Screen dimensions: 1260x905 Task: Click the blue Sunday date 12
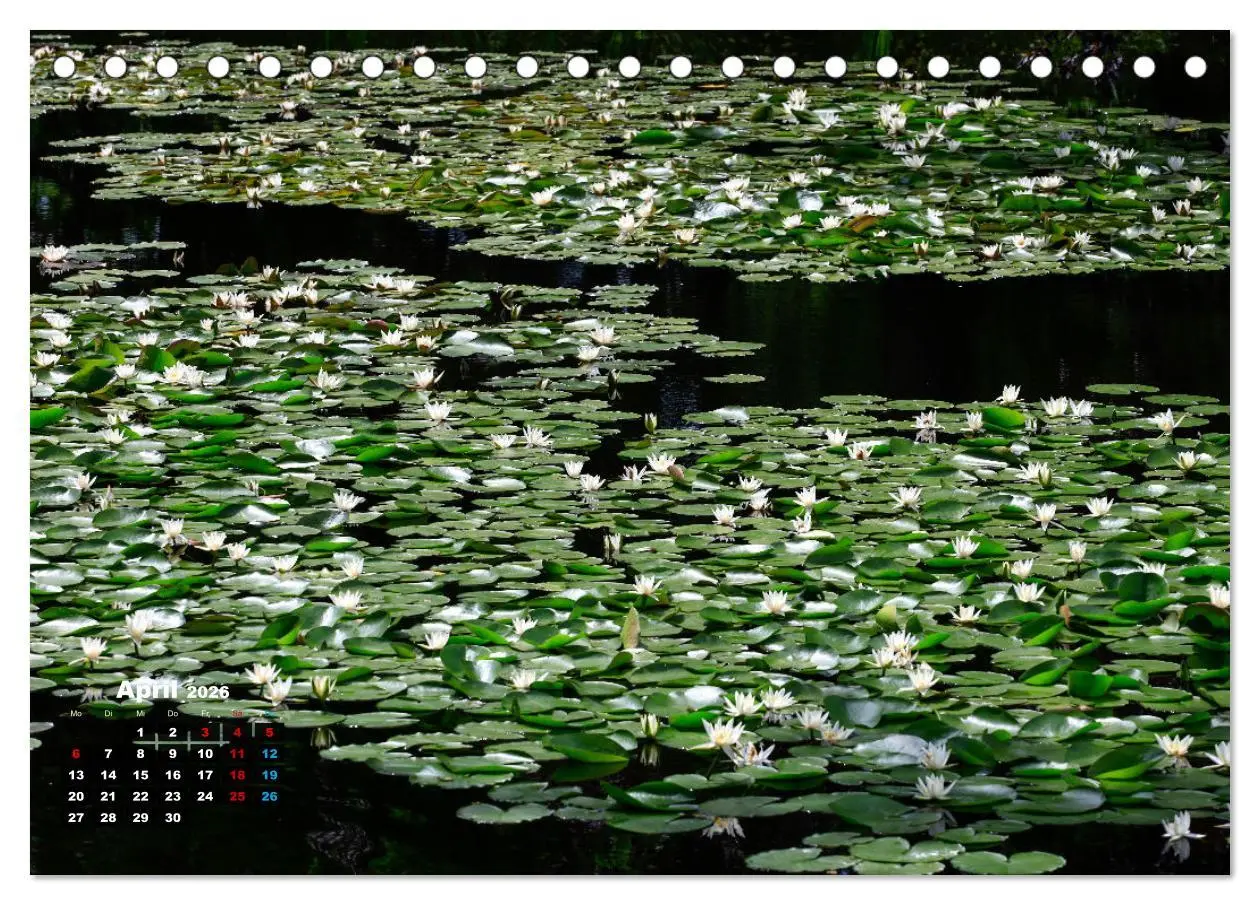click(269, 754)
